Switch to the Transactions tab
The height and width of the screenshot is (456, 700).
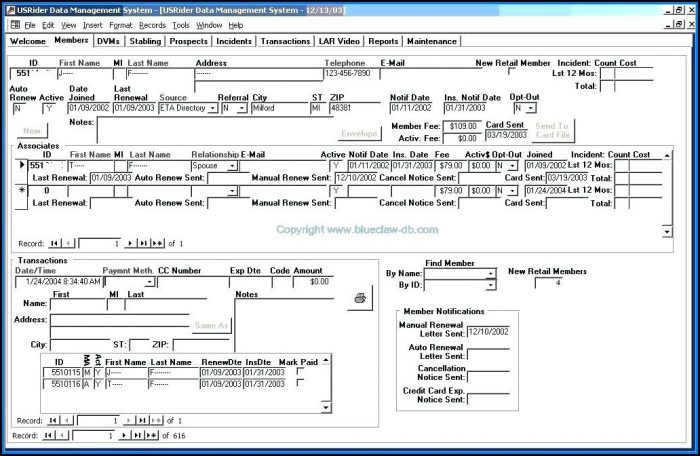(x=285, y=41)
